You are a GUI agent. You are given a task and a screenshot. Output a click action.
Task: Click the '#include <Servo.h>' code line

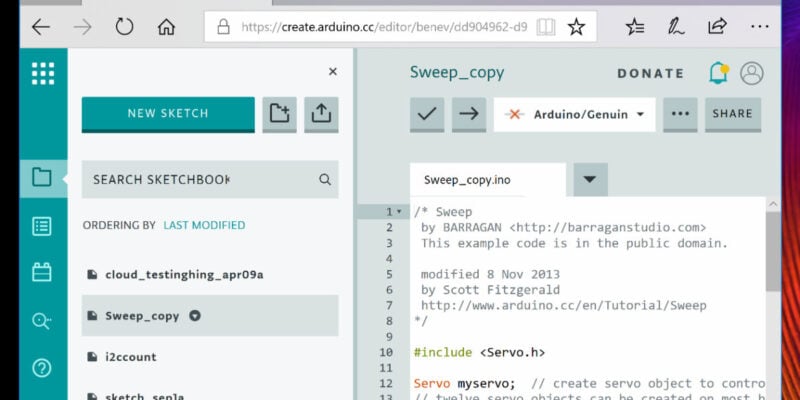479,353
